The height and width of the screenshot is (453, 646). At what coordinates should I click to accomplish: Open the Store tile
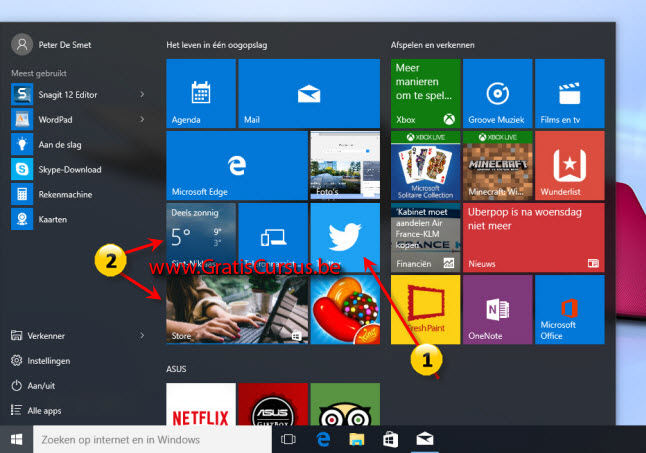237,310
